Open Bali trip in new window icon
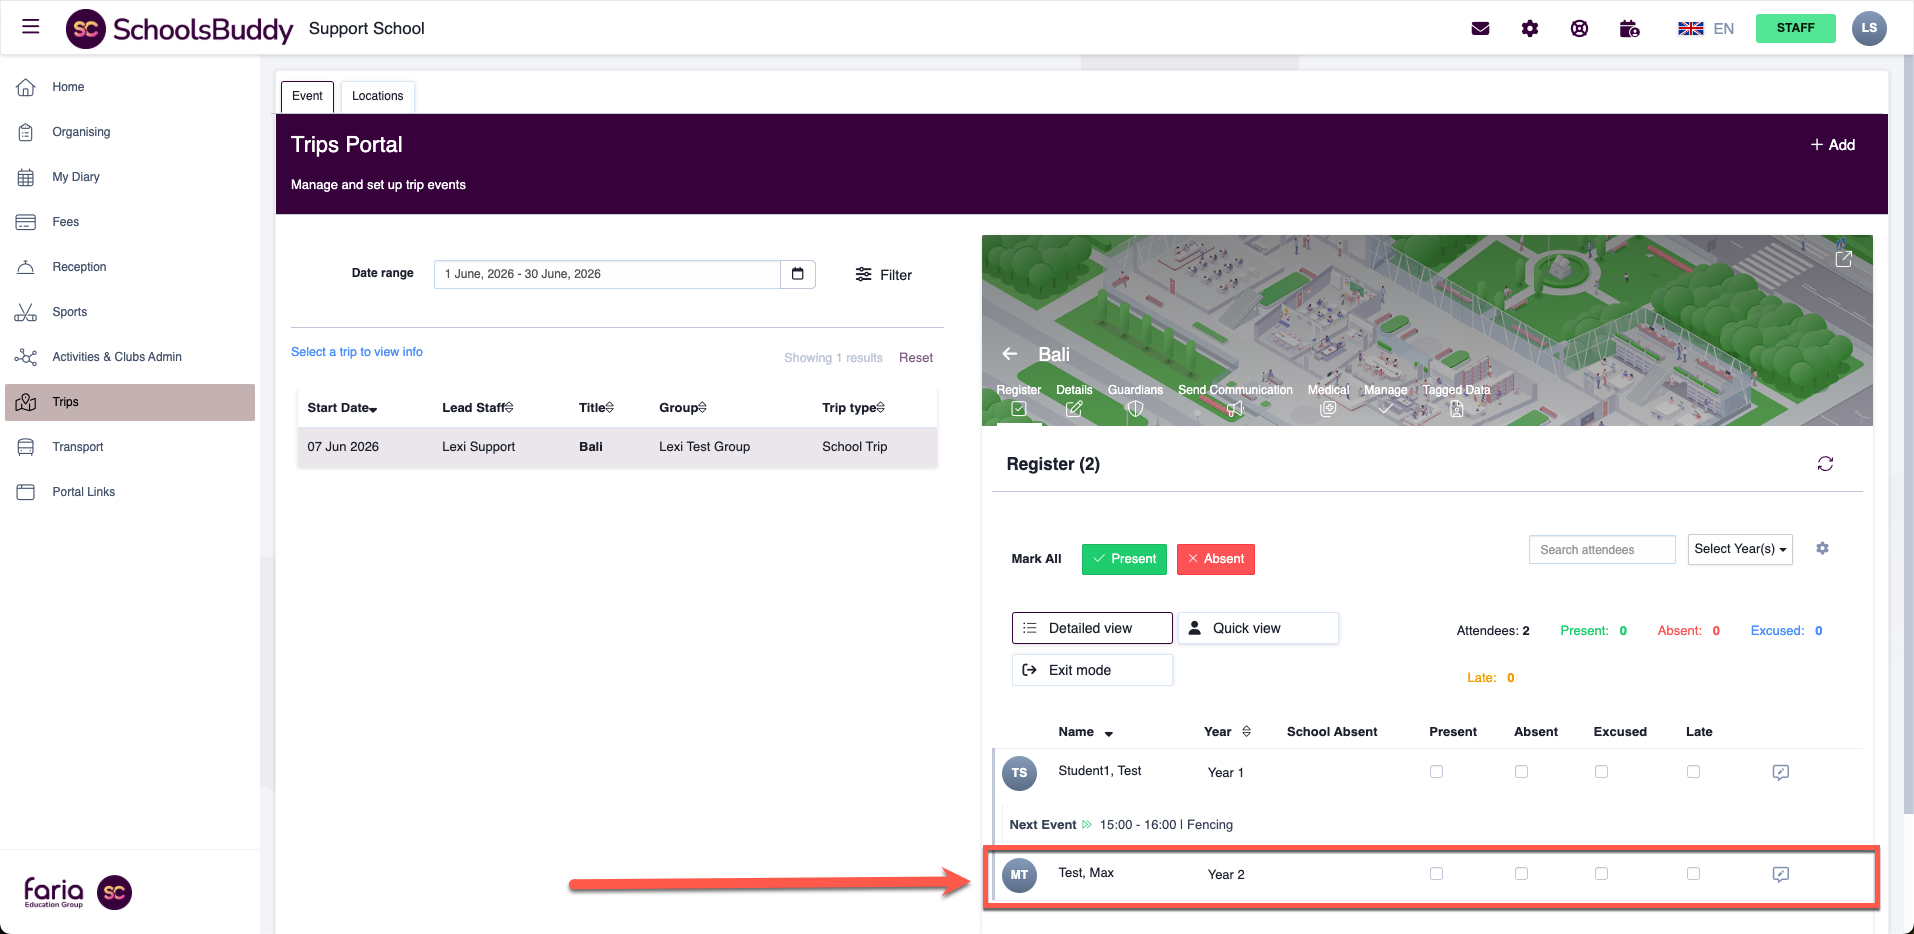Viewport: 1914px width, 934px height. pos(1843,259)
